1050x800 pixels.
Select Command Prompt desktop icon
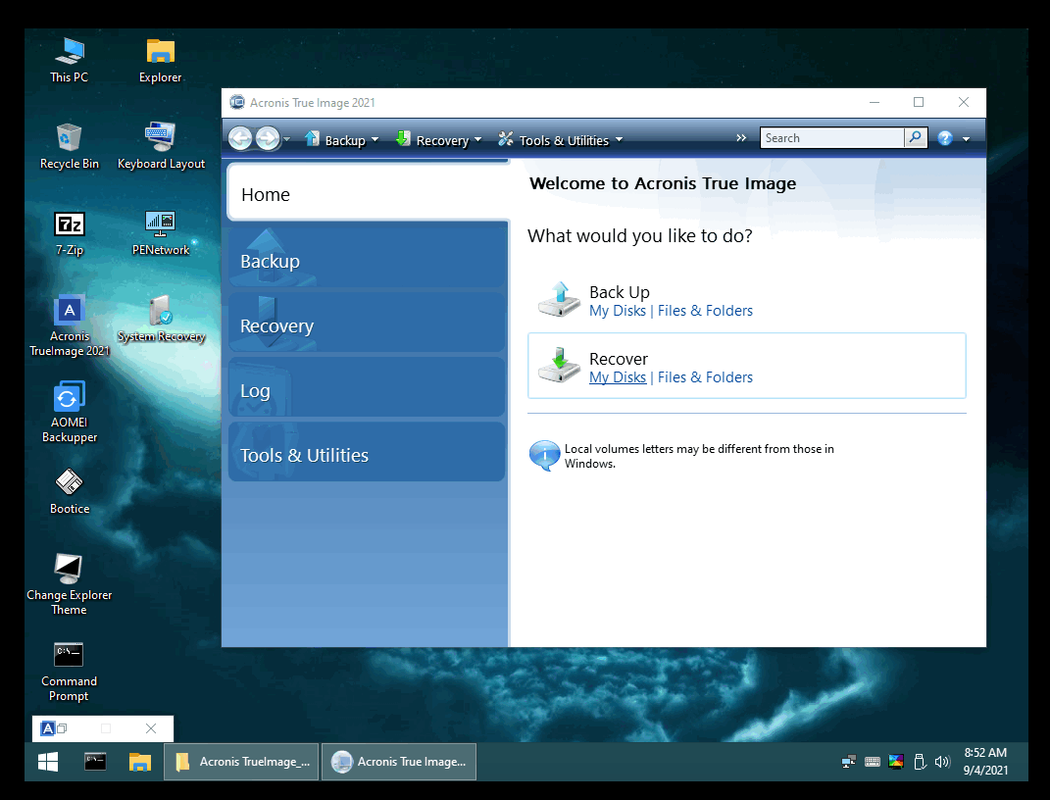(69, 671)
